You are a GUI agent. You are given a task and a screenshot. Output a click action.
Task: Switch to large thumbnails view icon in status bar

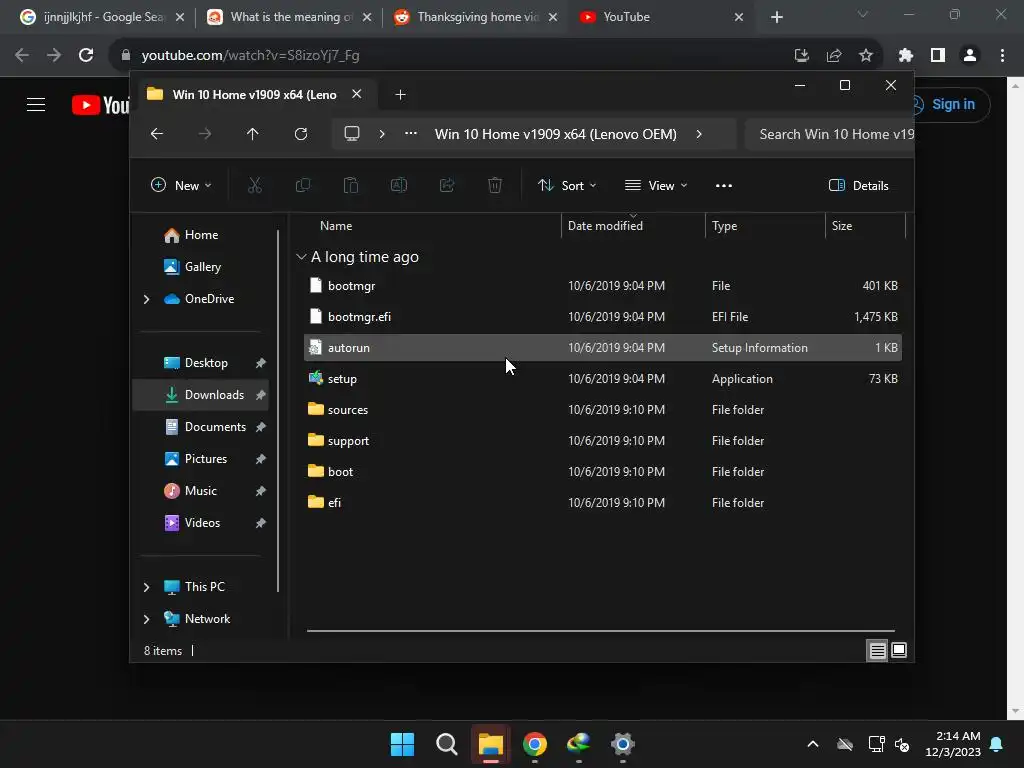(x=899, y=650)
